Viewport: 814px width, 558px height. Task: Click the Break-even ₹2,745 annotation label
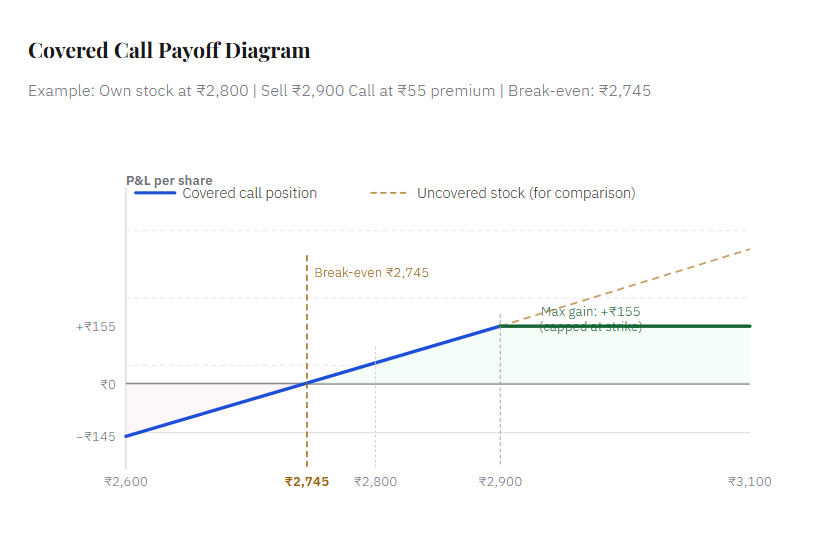pyautogui.click(x=371, y=272)
